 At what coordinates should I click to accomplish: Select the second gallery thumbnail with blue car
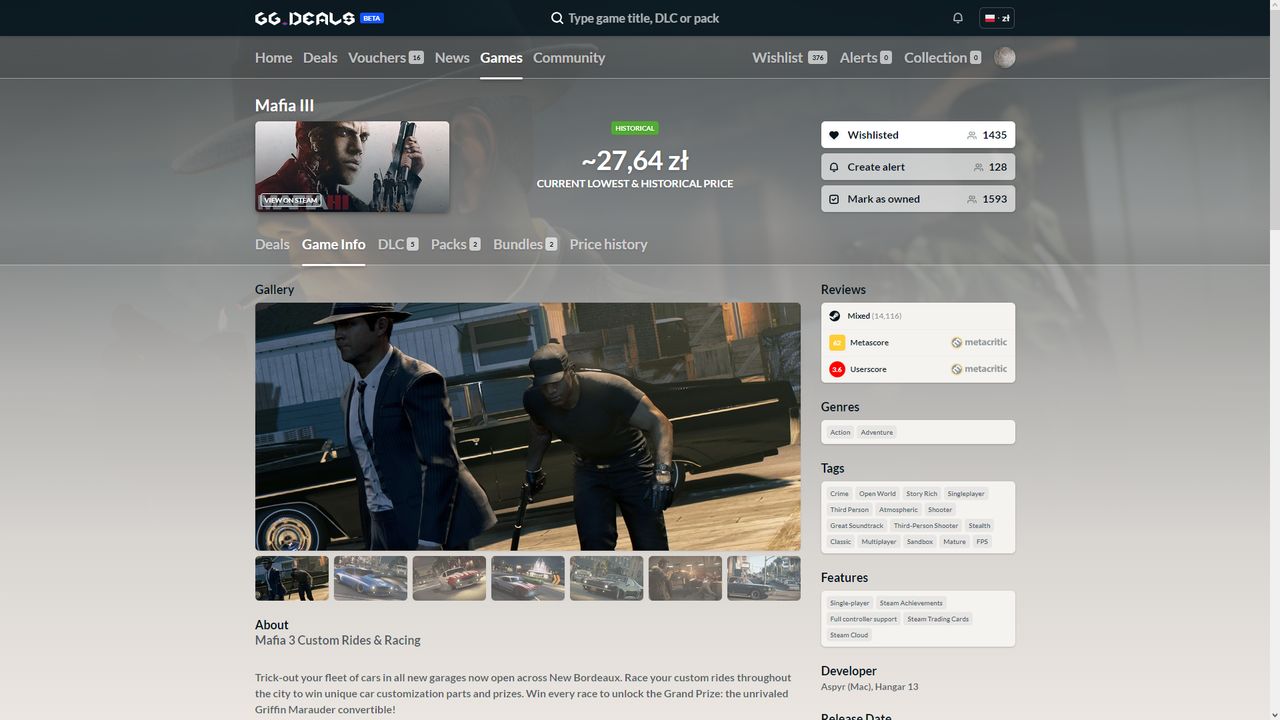[x=370, y=578]
